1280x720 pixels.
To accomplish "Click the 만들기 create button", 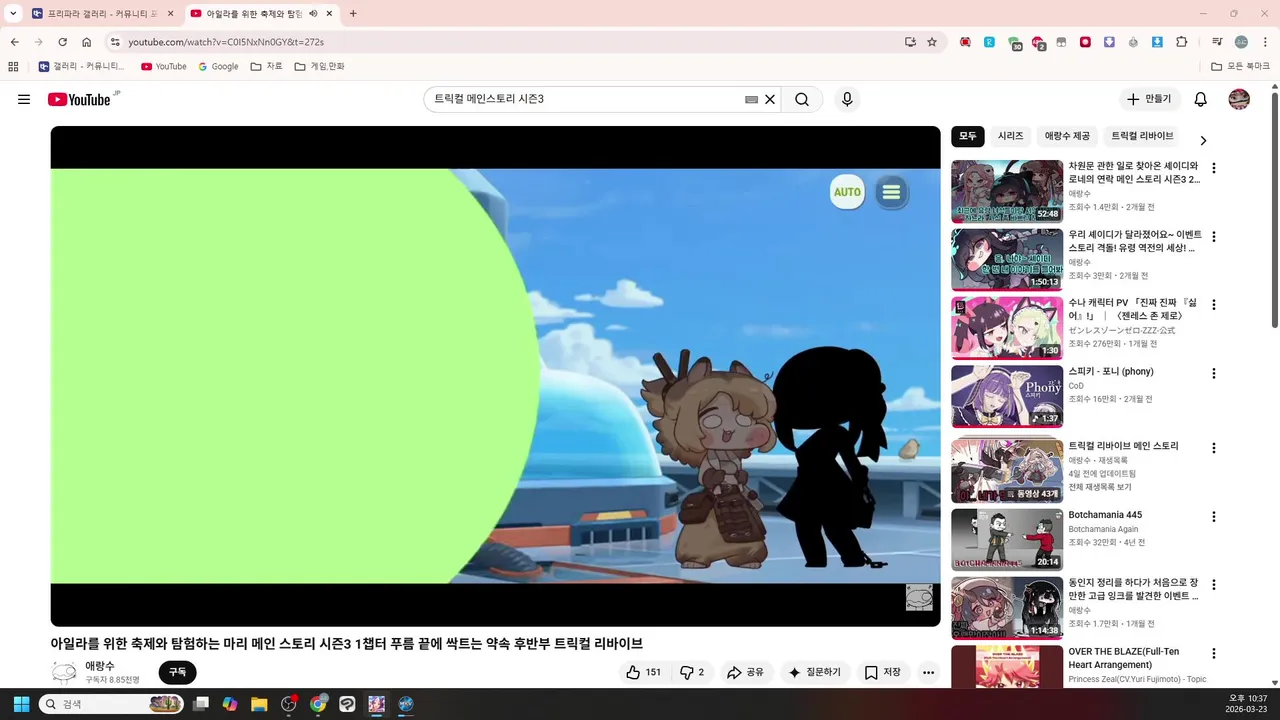I will pyautogui.click(x=1149, y=99).
